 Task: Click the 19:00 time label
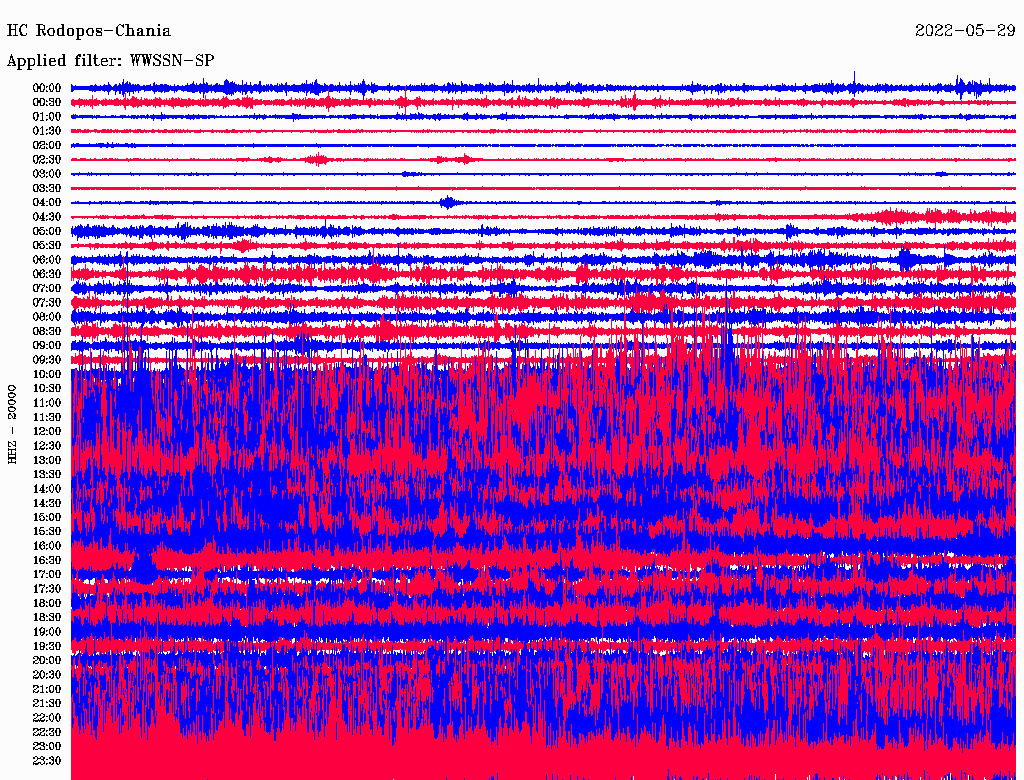[47, 632]
